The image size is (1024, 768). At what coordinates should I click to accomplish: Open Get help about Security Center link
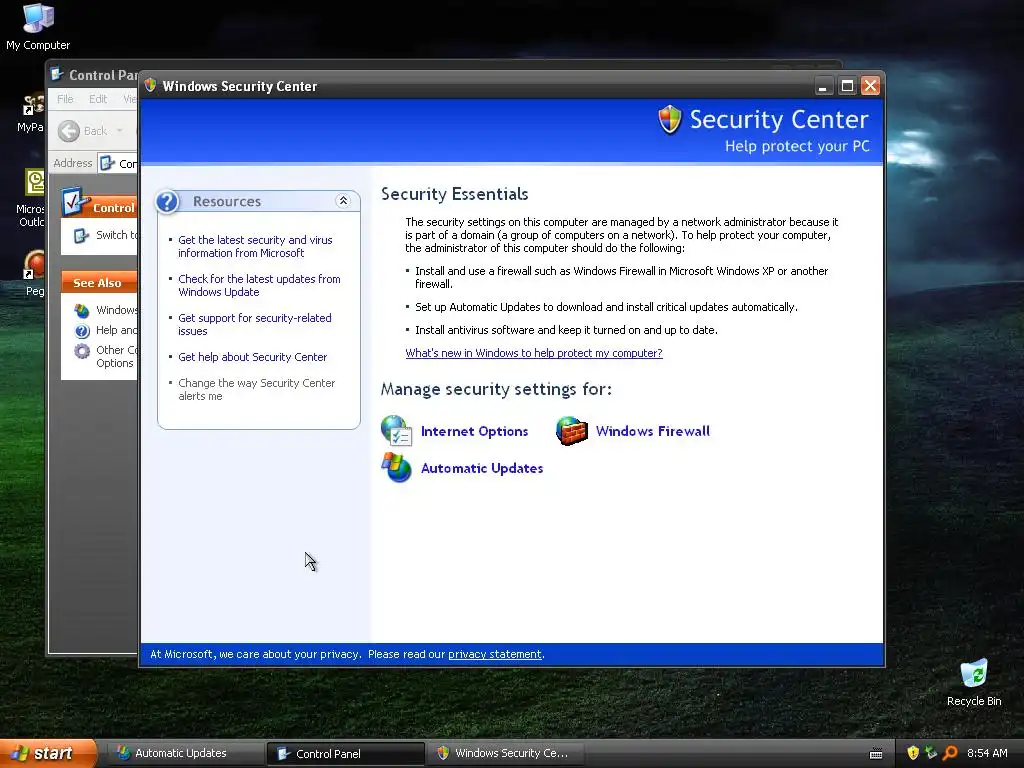253,357
